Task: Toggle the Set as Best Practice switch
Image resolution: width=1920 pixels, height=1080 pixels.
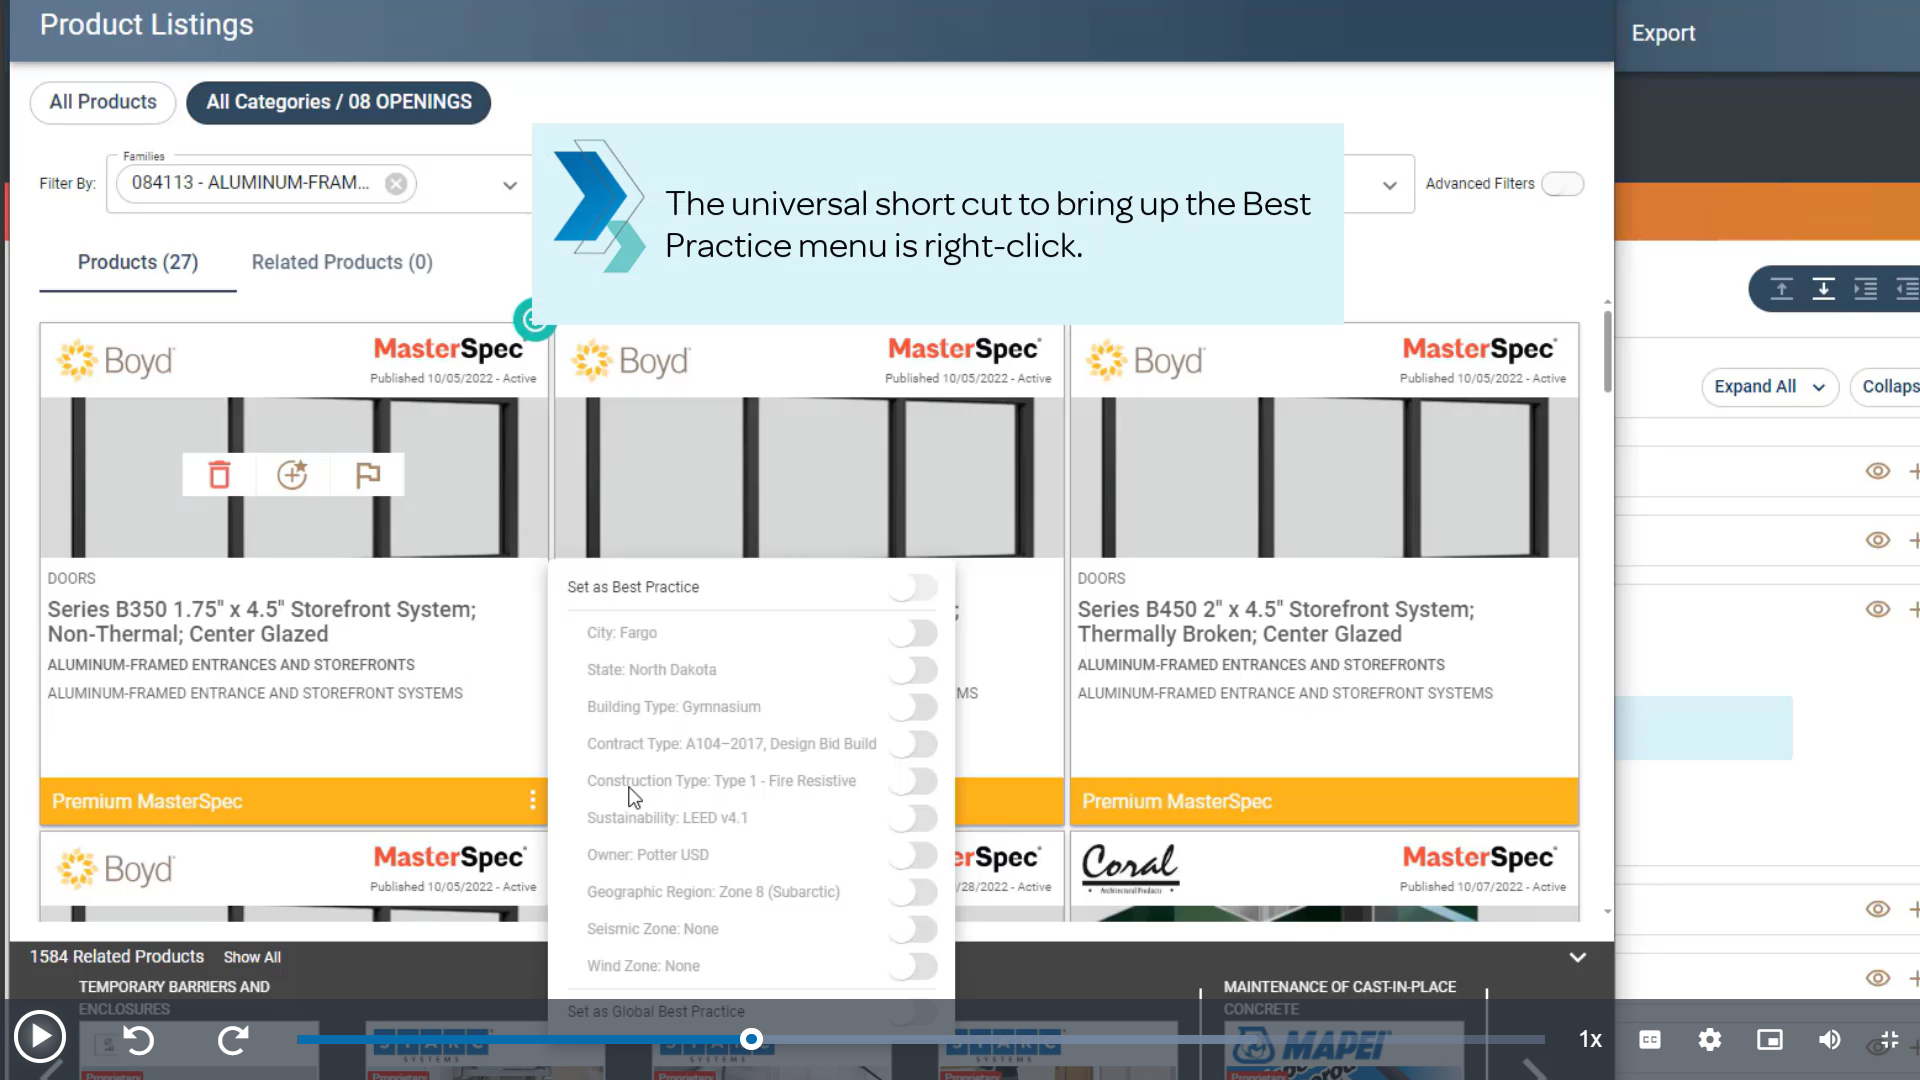Action: [914, 587]
